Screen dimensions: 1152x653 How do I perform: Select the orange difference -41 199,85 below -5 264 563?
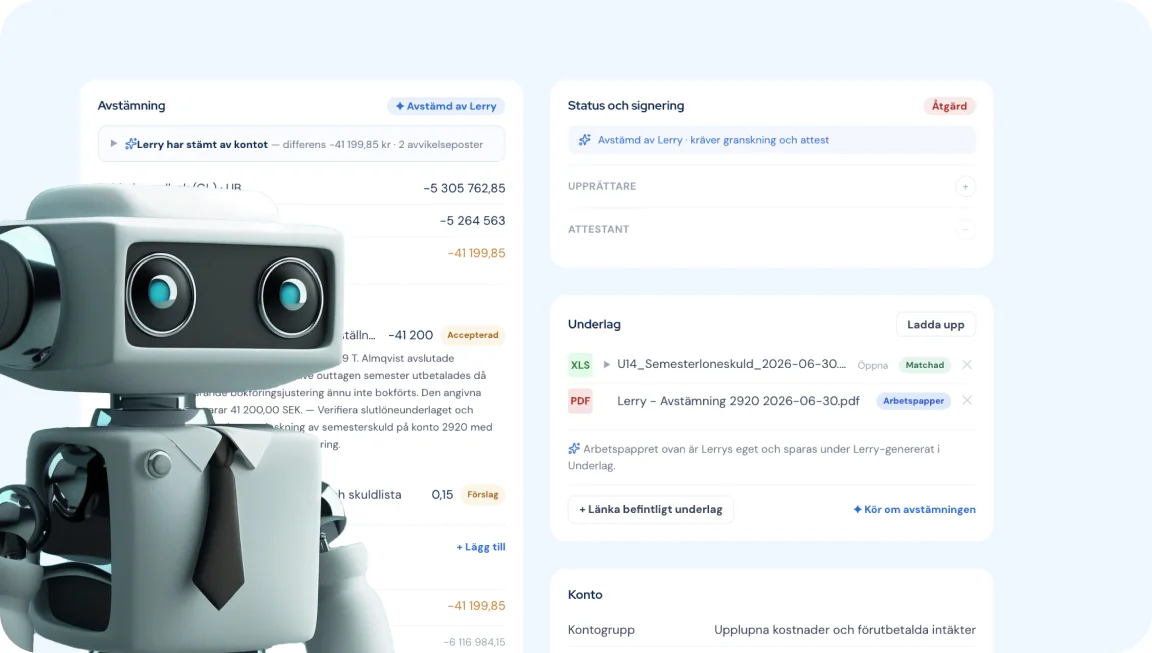pos(476,253)
